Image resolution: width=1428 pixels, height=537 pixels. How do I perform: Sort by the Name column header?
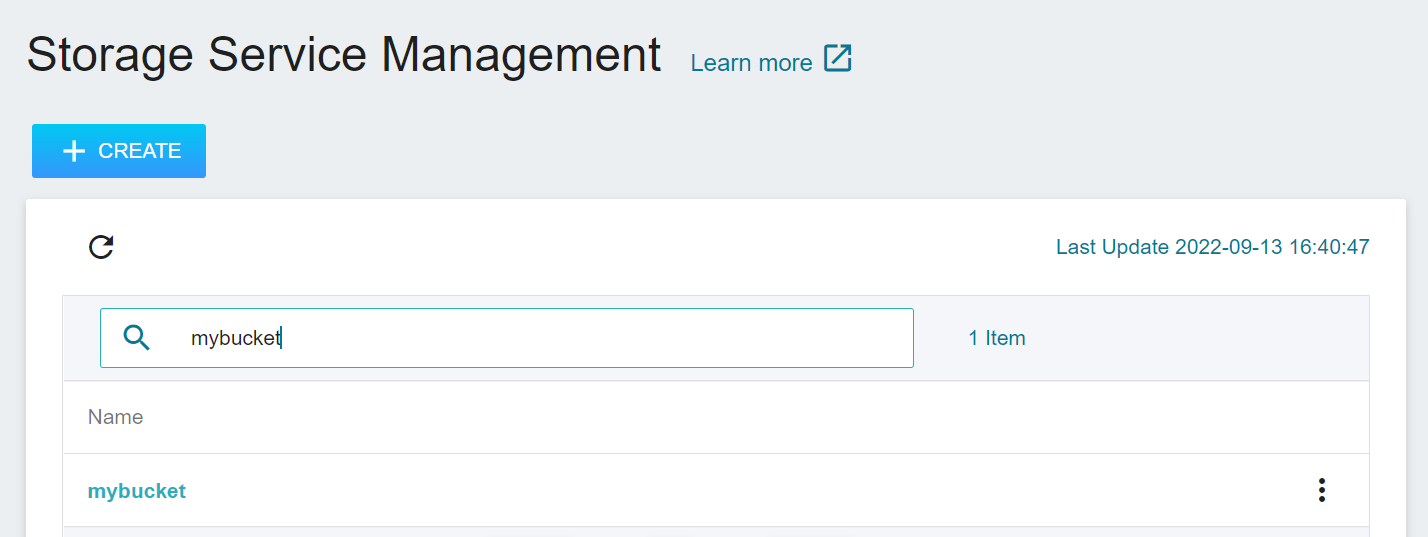[x=115, y=417]
